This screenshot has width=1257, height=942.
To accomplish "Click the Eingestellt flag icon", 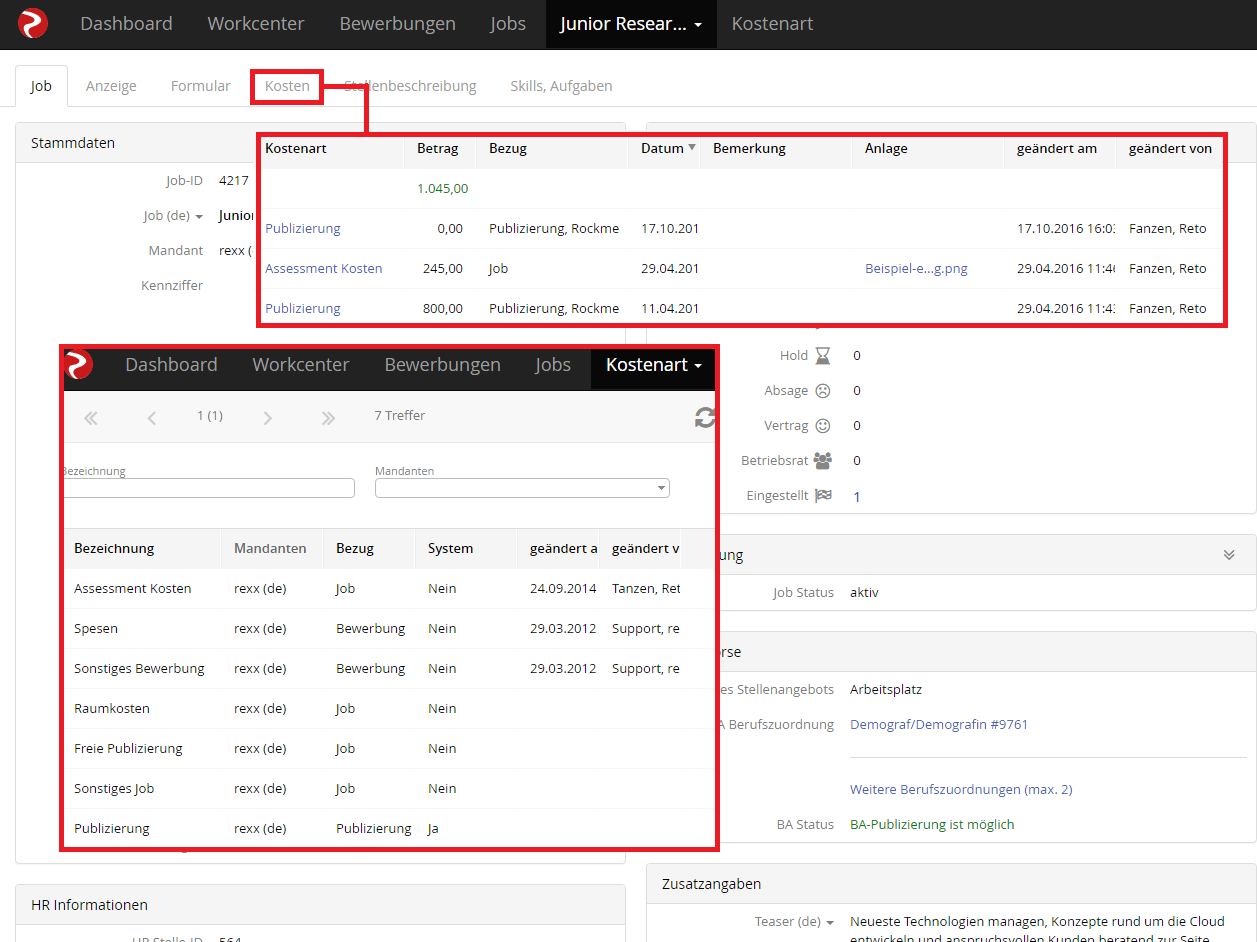I will 823,495.
